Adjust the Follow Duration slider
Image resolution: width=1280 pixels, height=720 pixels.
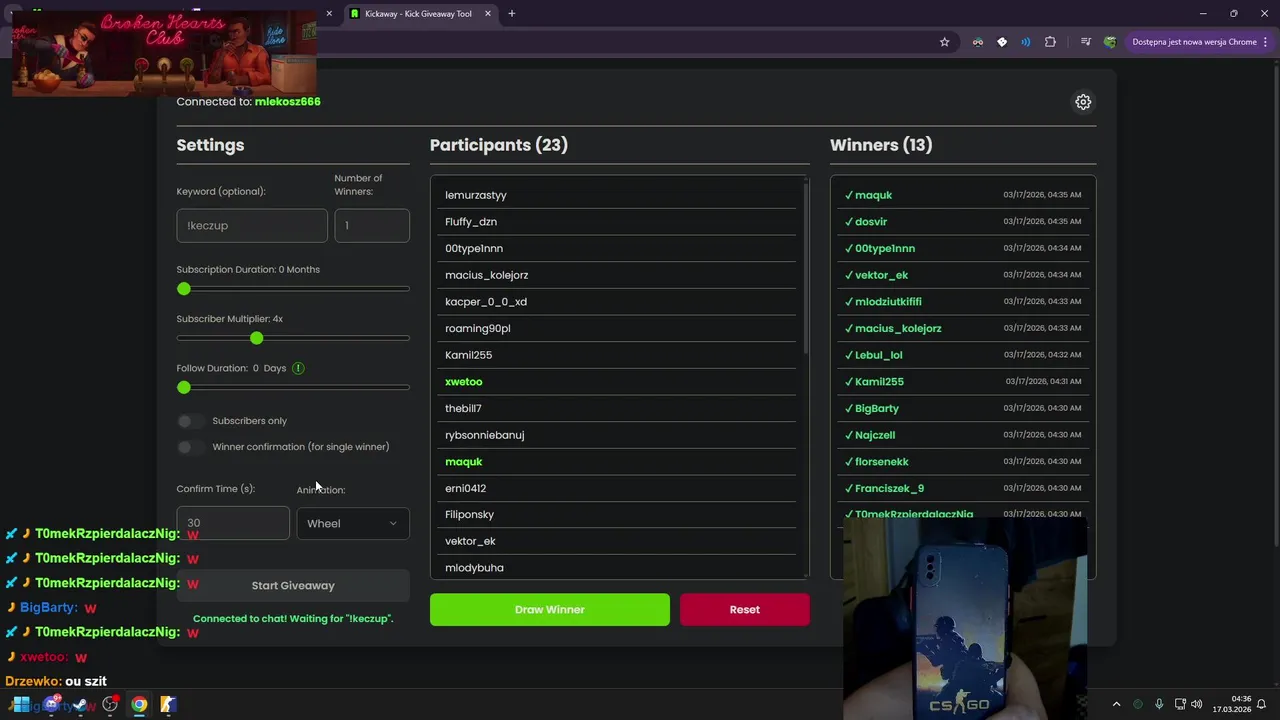[293, 387]
